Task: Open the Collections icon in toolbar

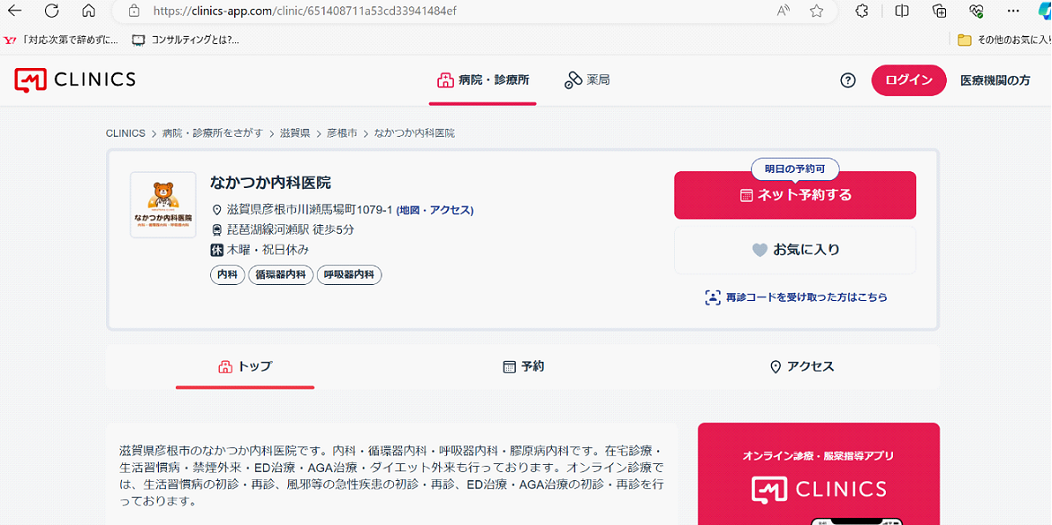Action: coord(939,11)
